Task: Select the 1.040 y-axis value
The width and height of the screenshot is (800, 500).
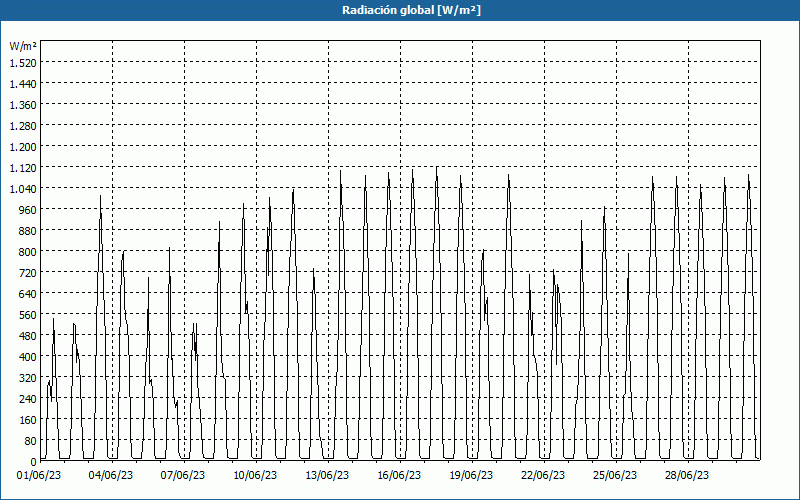Action: tap(23, 189)
